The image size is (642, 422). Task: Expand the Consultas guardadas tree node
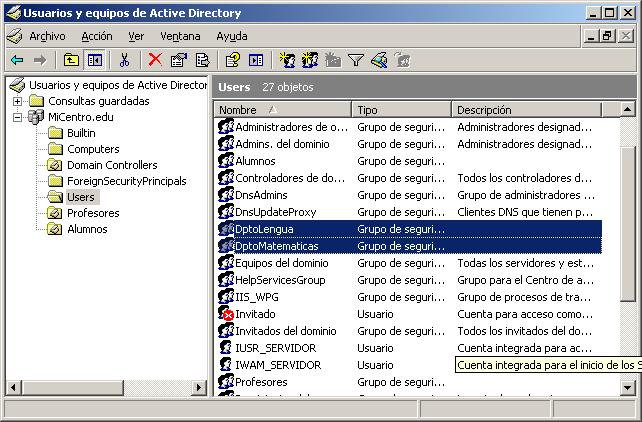(x=18, y=101)
